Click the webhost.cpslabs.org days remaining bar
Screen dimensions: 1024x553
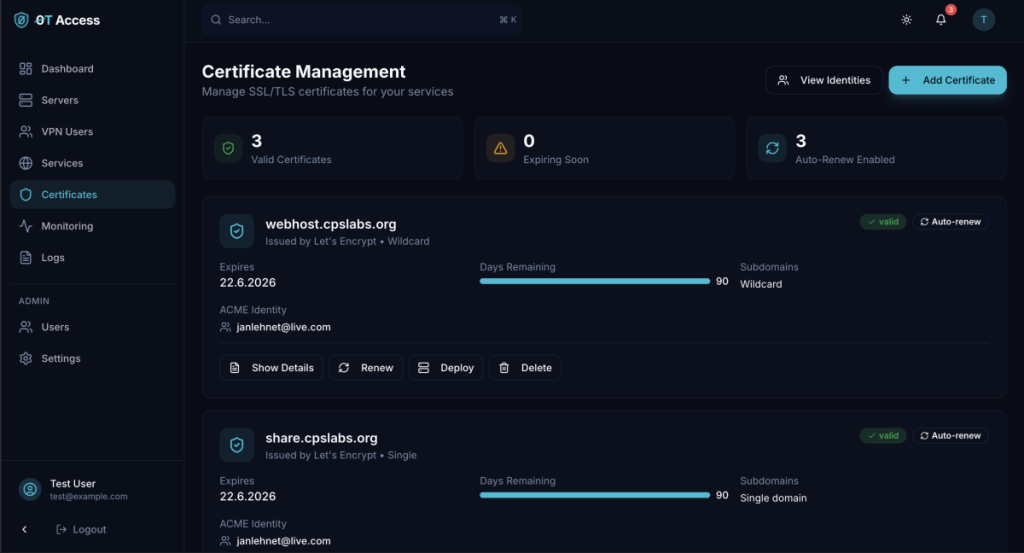[594, 282]
